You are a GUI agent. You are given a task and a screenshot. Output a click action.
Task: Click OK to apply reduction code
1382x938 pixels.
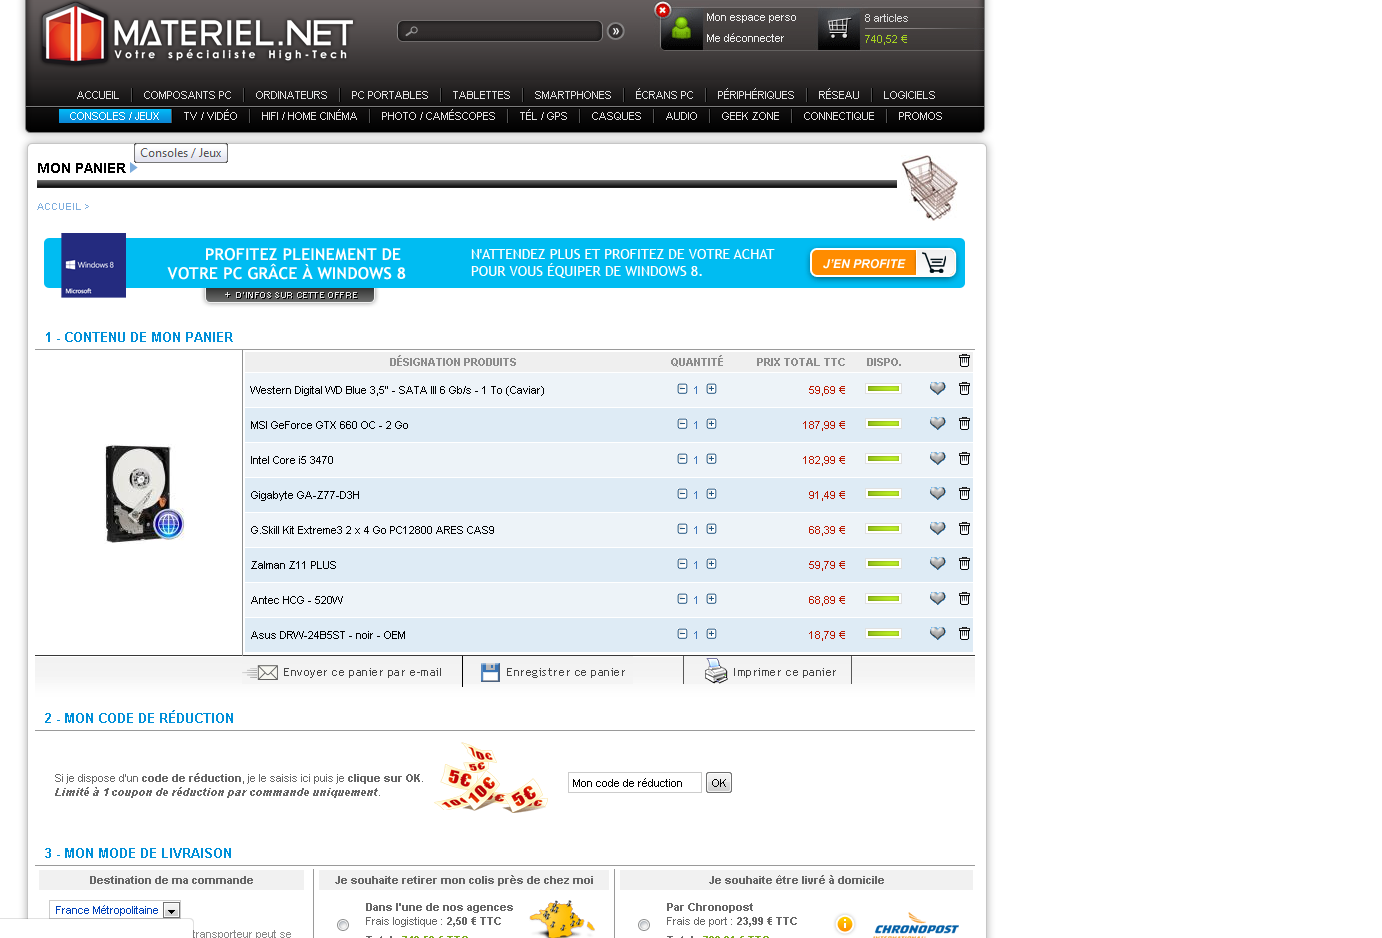719,783
